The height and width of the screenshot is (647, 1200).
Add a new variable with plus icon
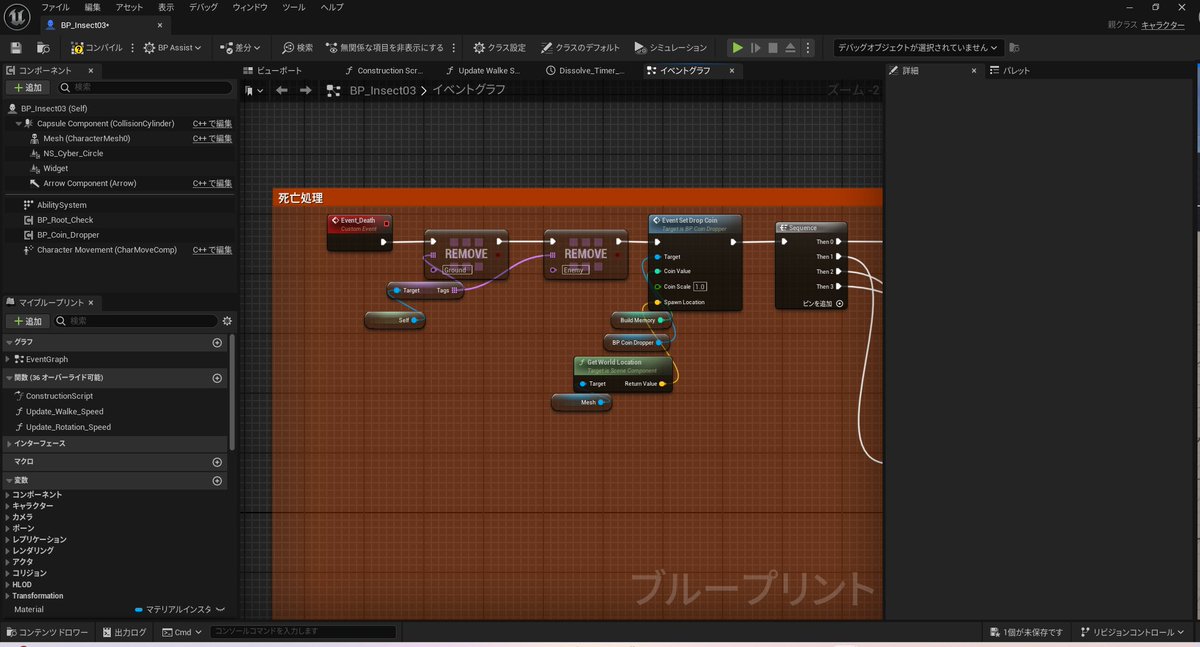[217, 481]
